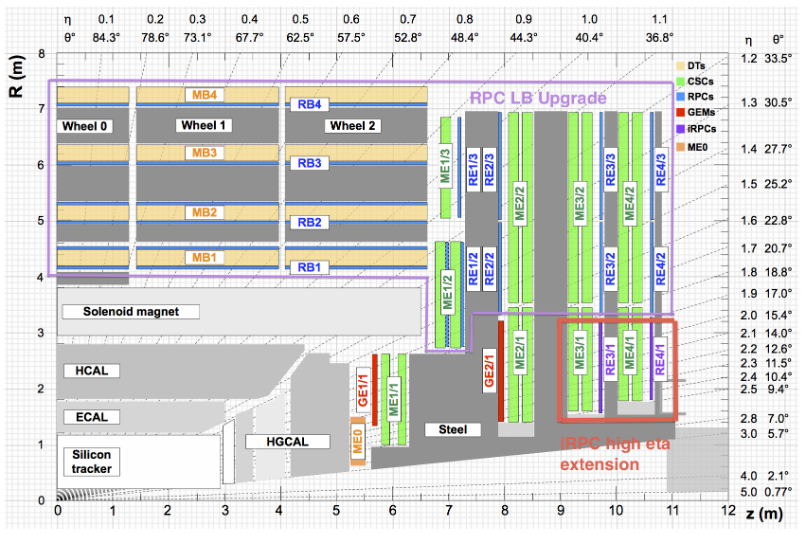
Task: Select the 'RE3/3' label
Action: coord(610,170)
